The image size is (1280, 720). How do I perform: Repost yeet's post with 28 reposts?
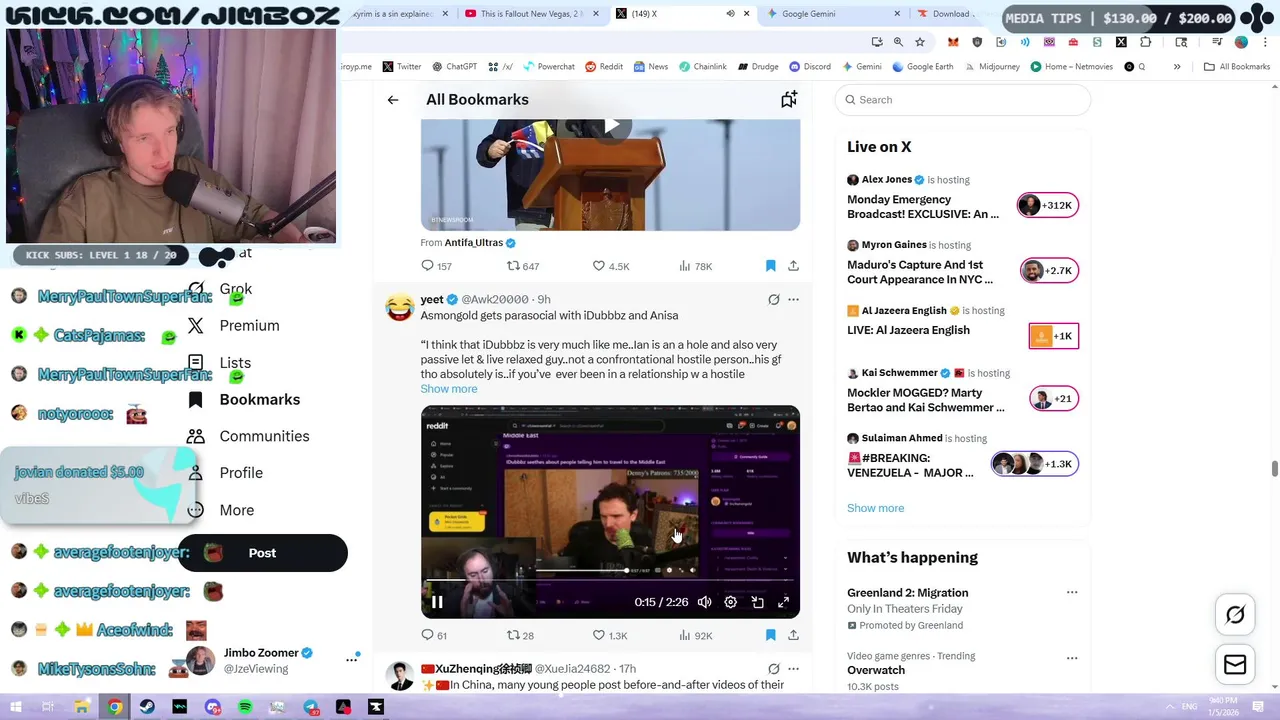[520, 635]
